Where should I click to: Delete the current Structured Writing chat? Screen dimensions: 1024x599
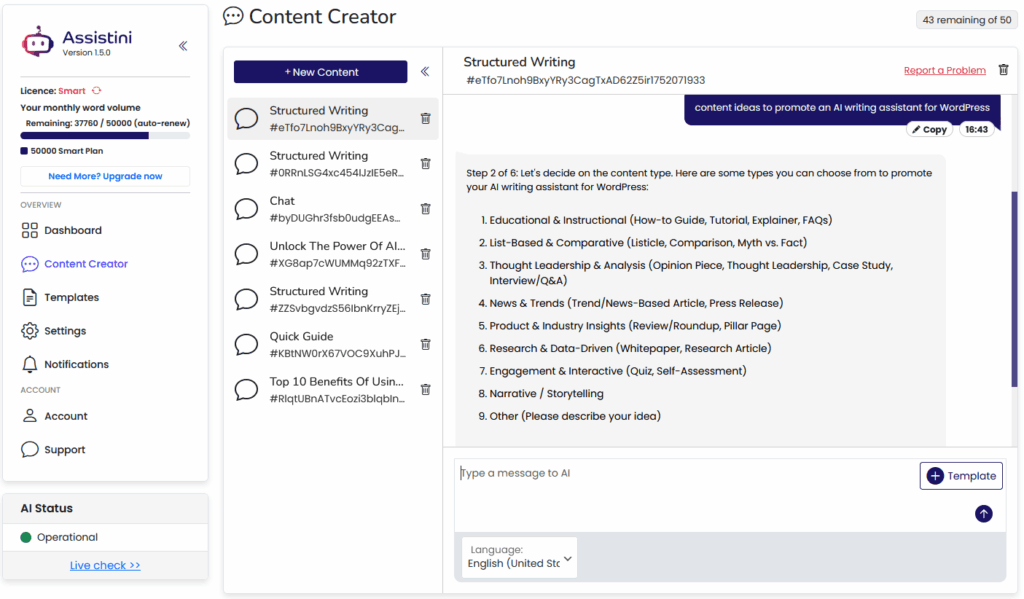(x=1004, y=70)
